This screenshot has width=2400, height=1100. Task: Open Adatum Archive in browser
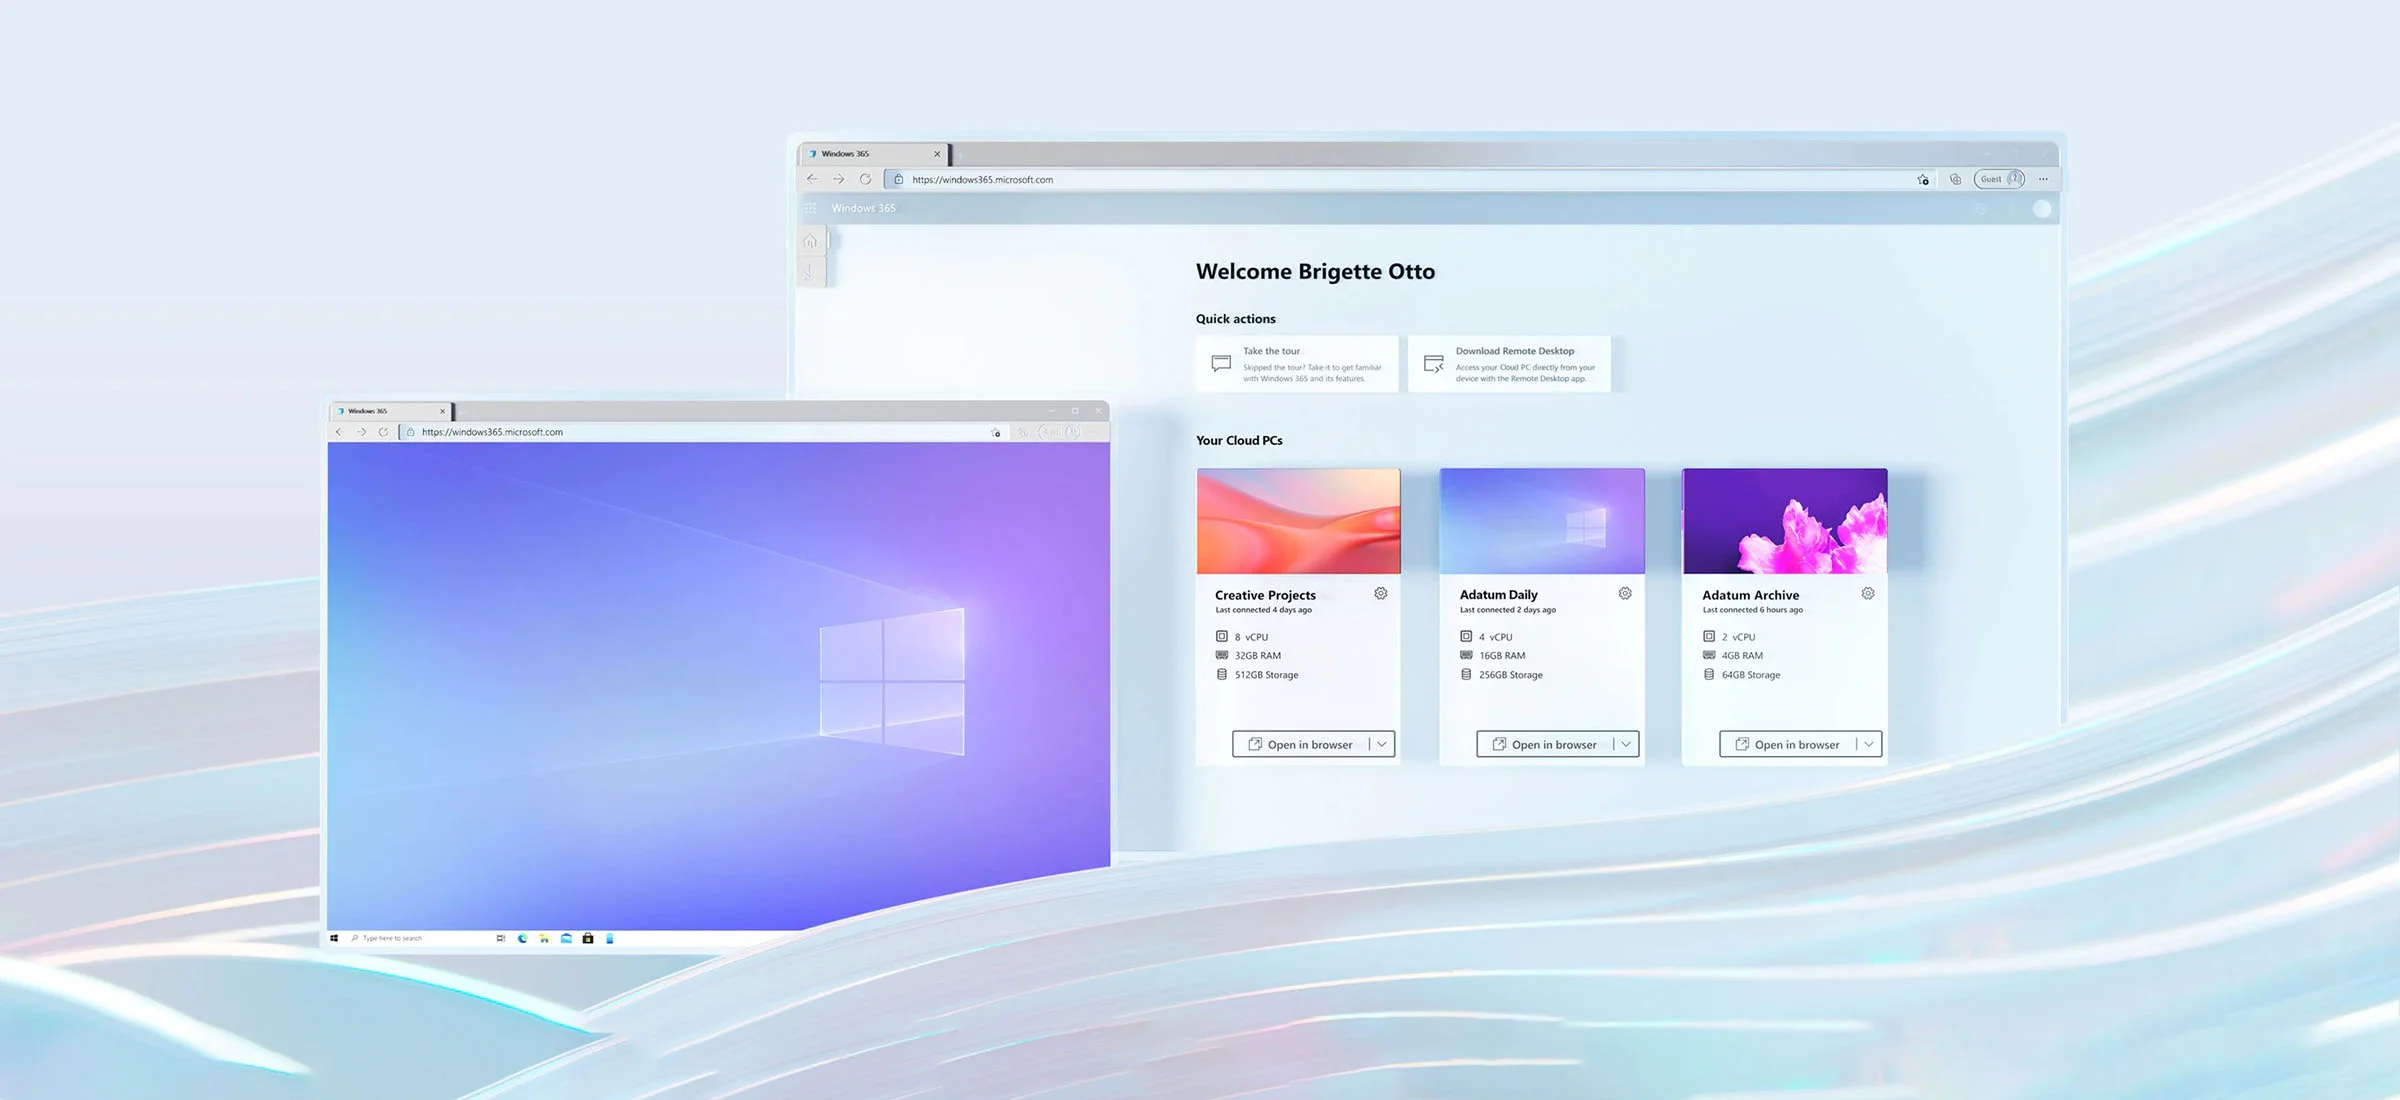point(1787,744)
